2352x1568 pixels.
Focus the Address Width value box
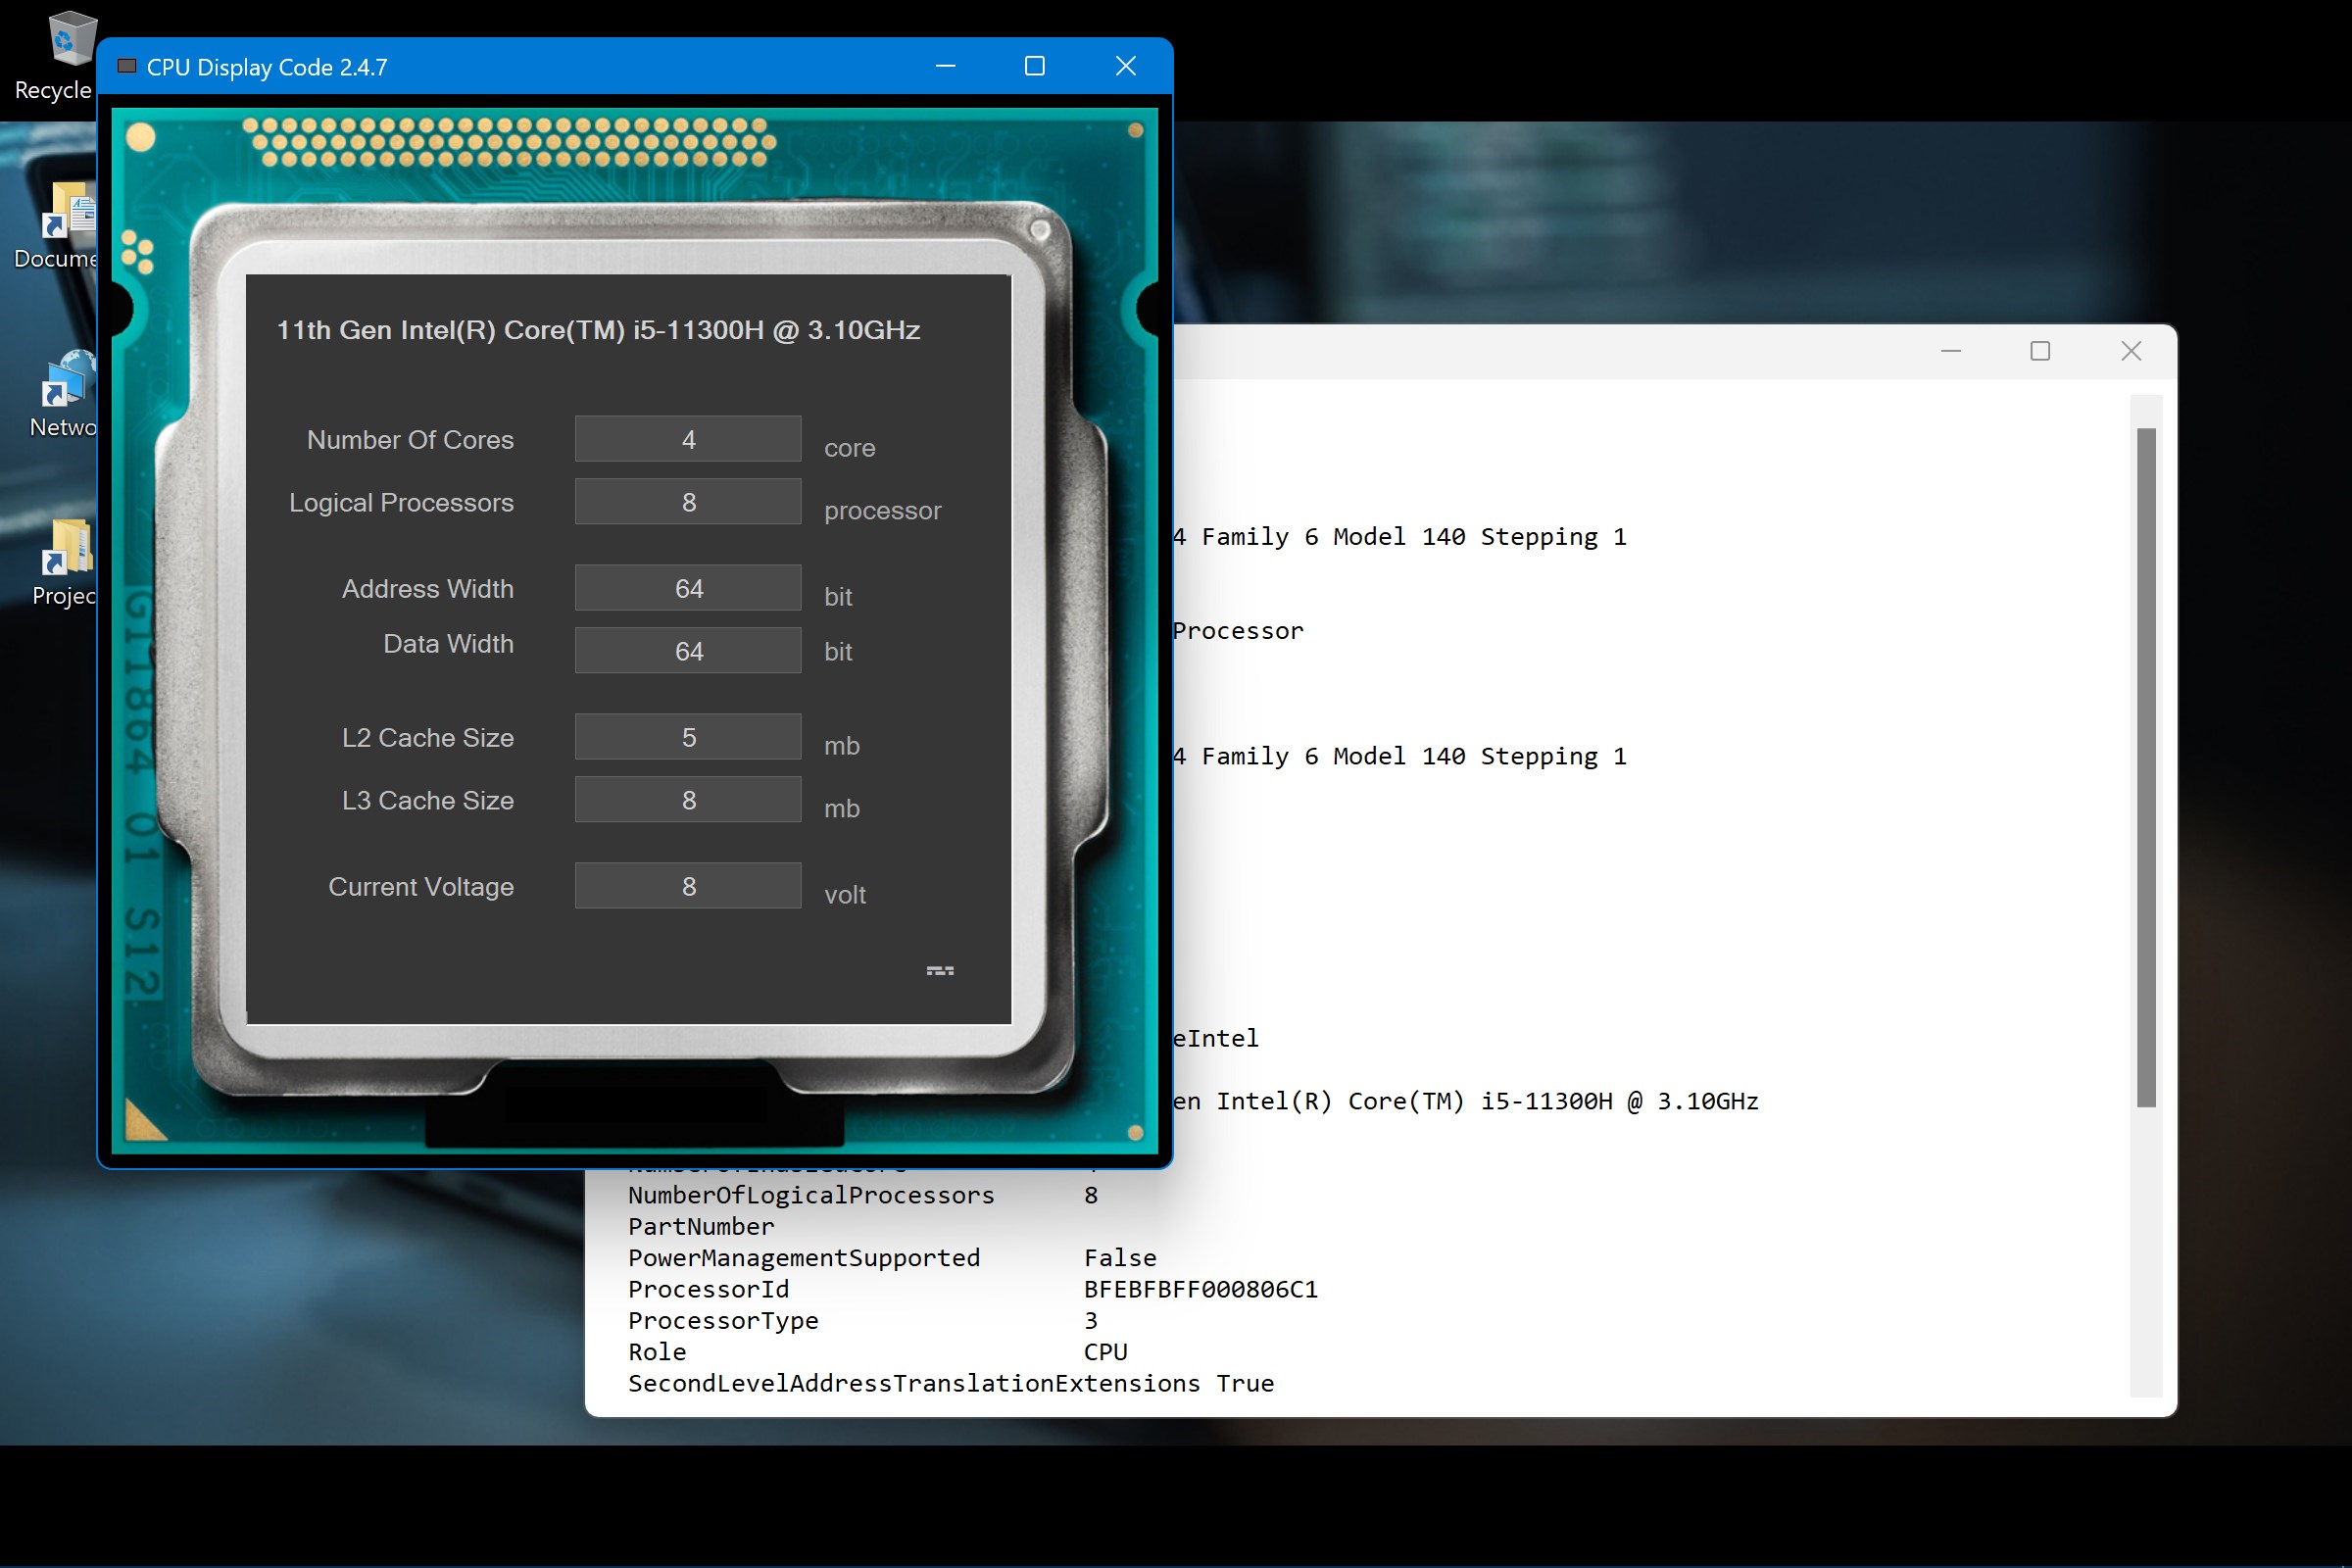tap(688, 588)
